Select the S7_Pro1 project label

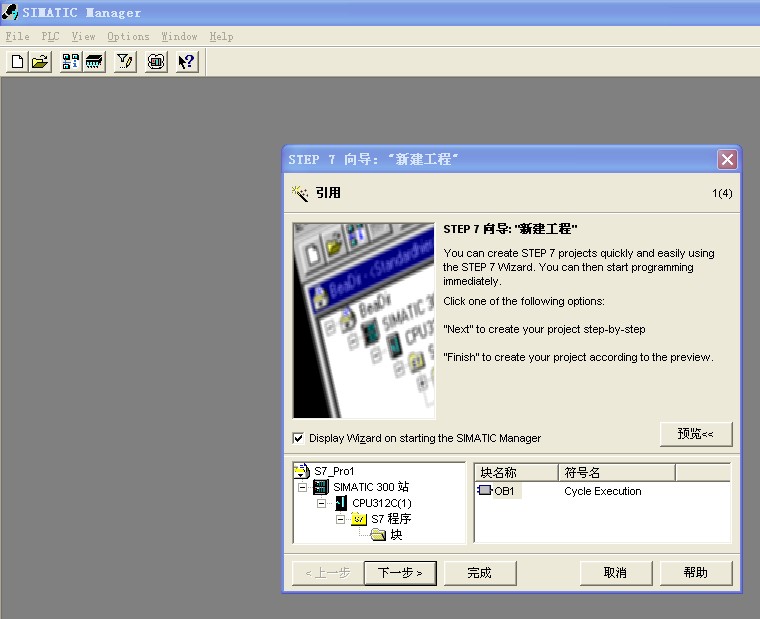pos(334,471)
